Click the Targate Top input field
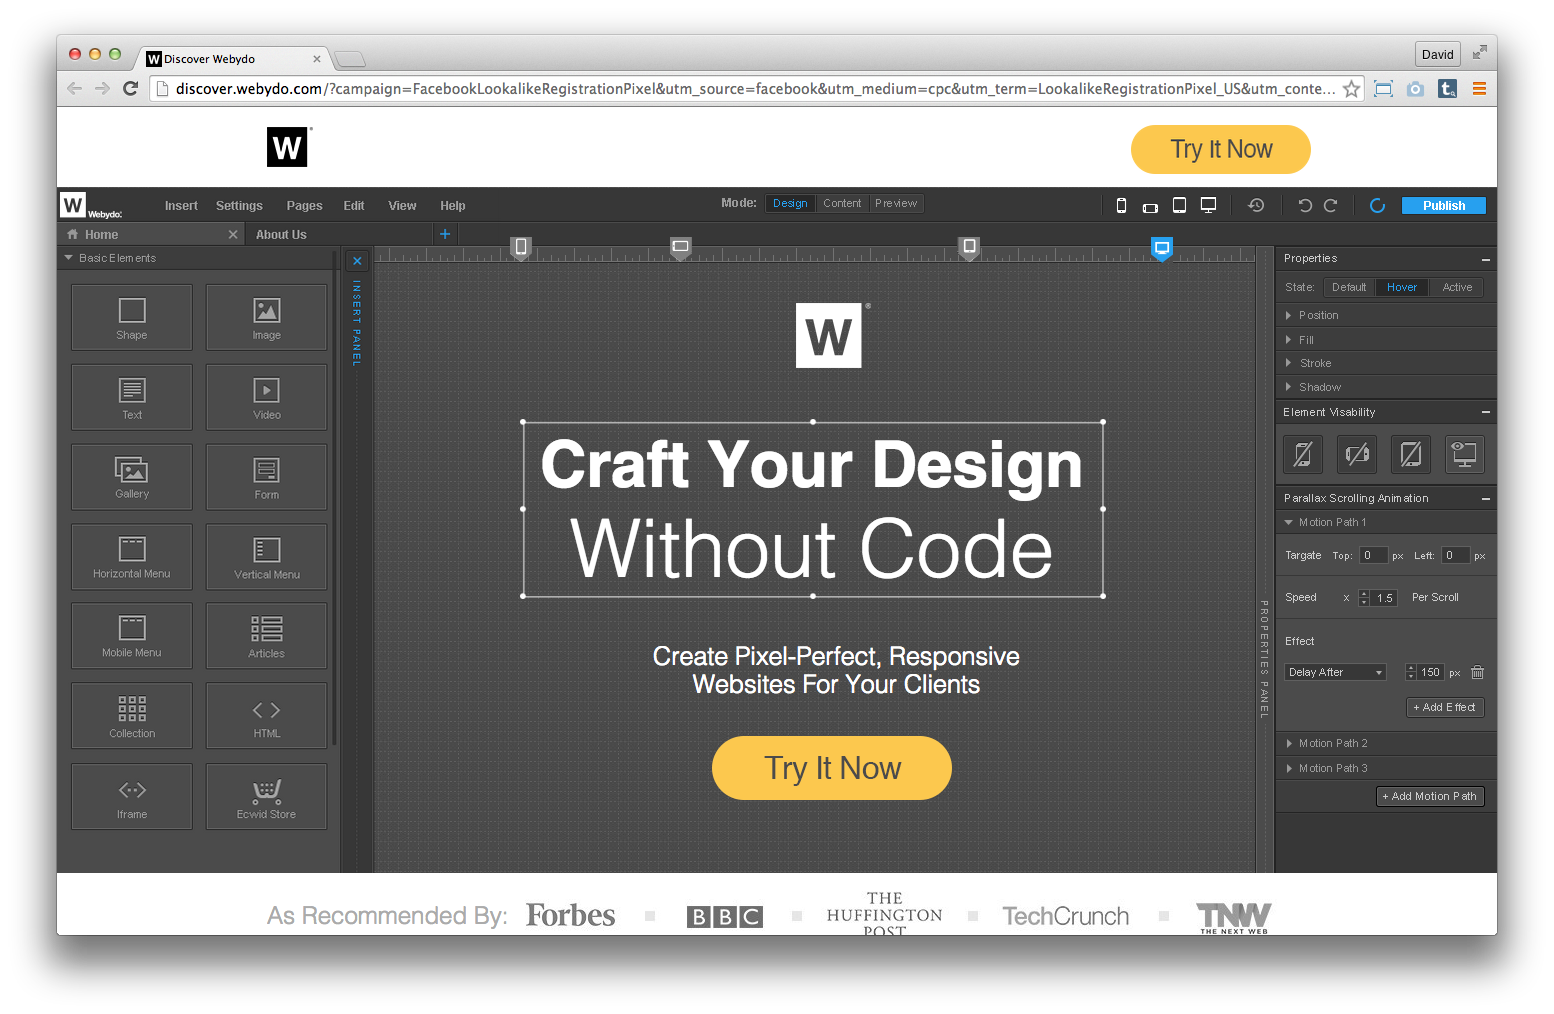1554x1014 pixels. pyautogui.click(x=1373, y=555)
